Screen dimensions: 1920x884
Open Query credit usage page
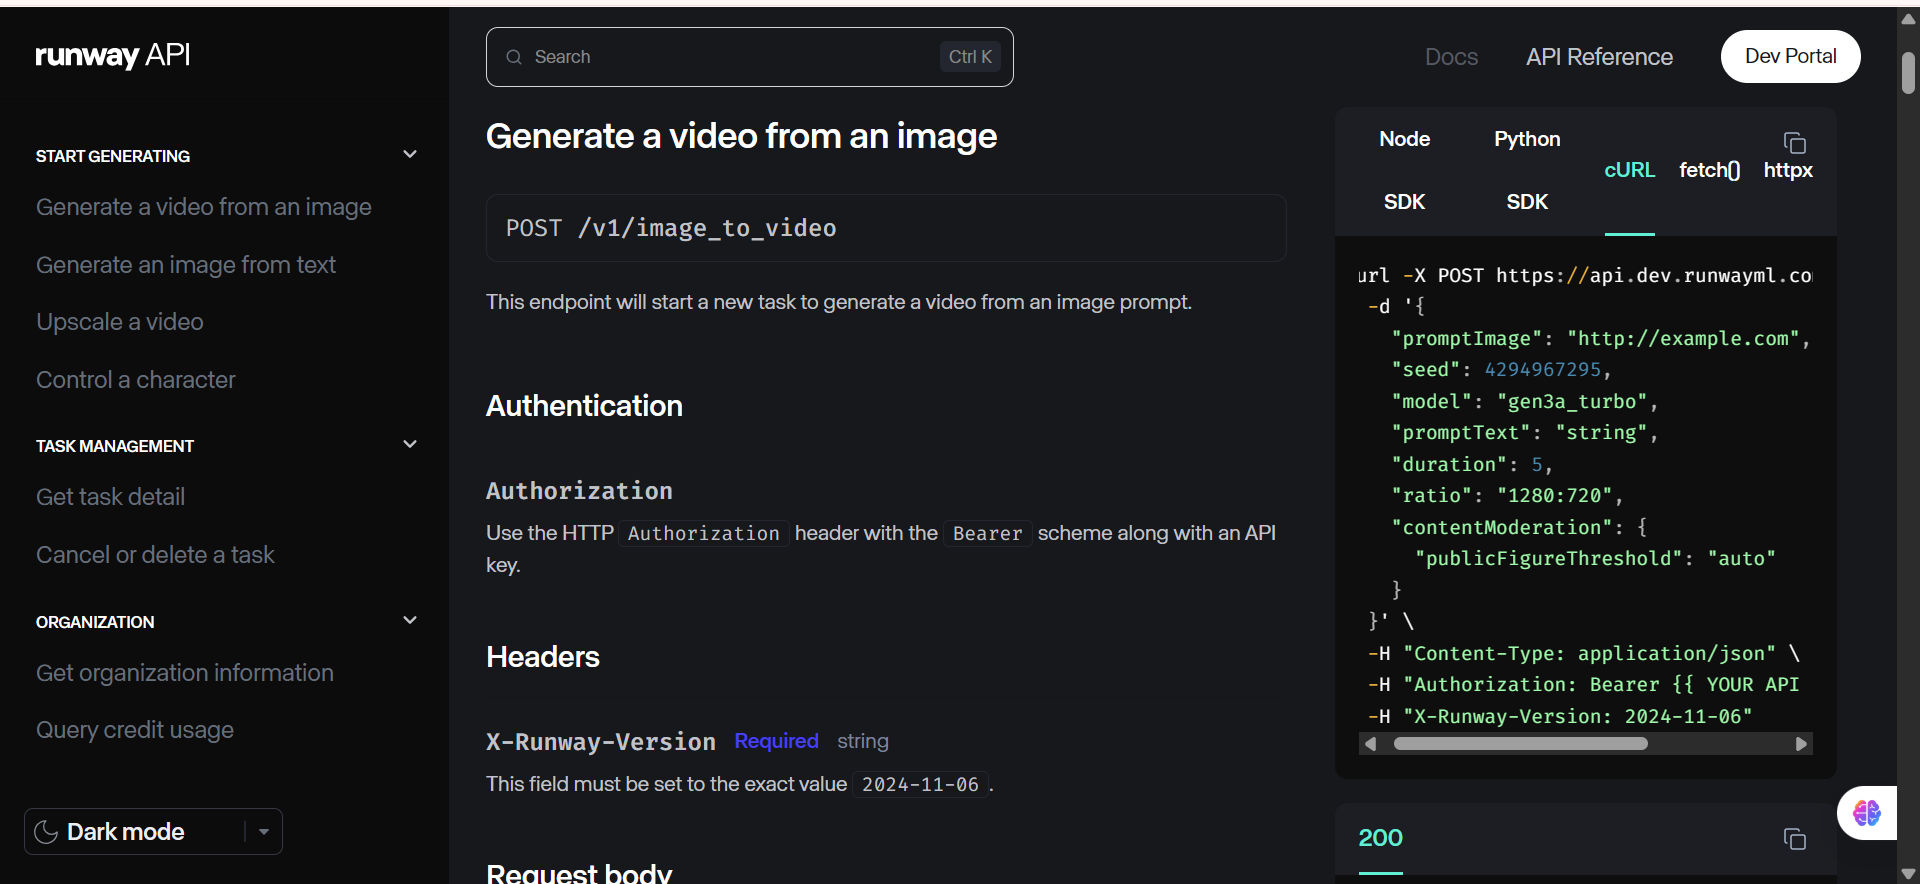(x=135, y=730)
